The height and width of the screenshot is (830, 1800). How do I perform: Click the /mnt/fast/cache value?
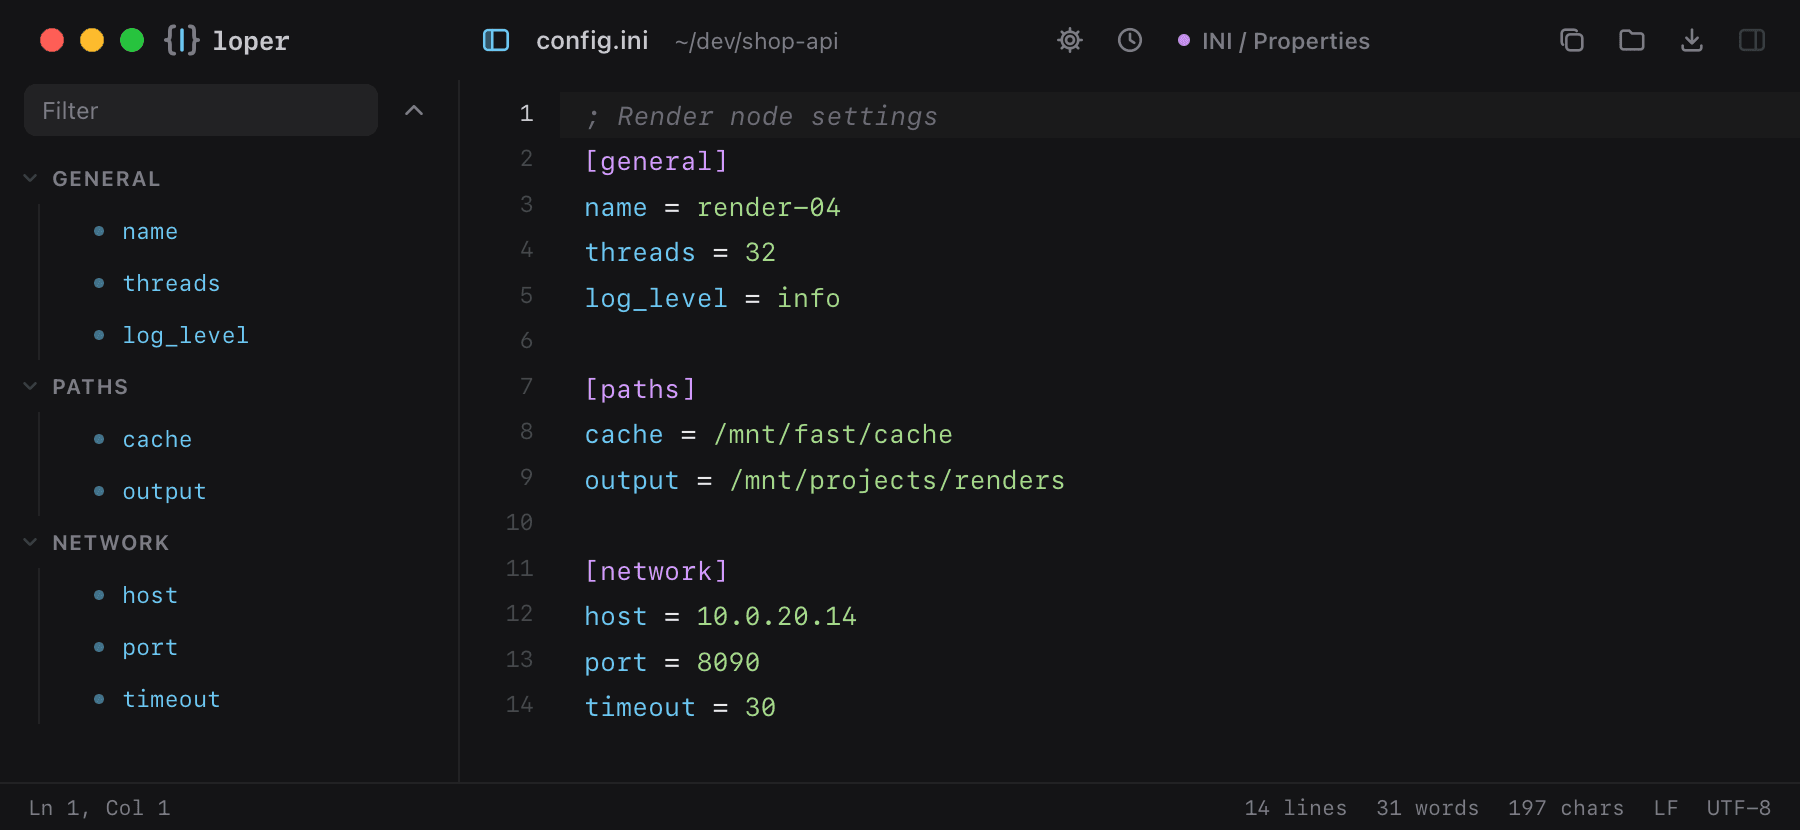(833, 434)
